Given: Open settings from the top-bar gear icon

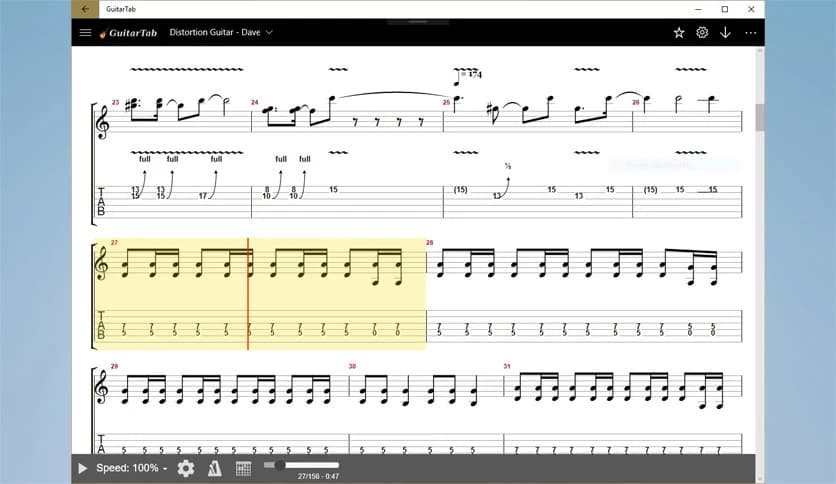Looking at the screenshot, I should tap(702, 33).
